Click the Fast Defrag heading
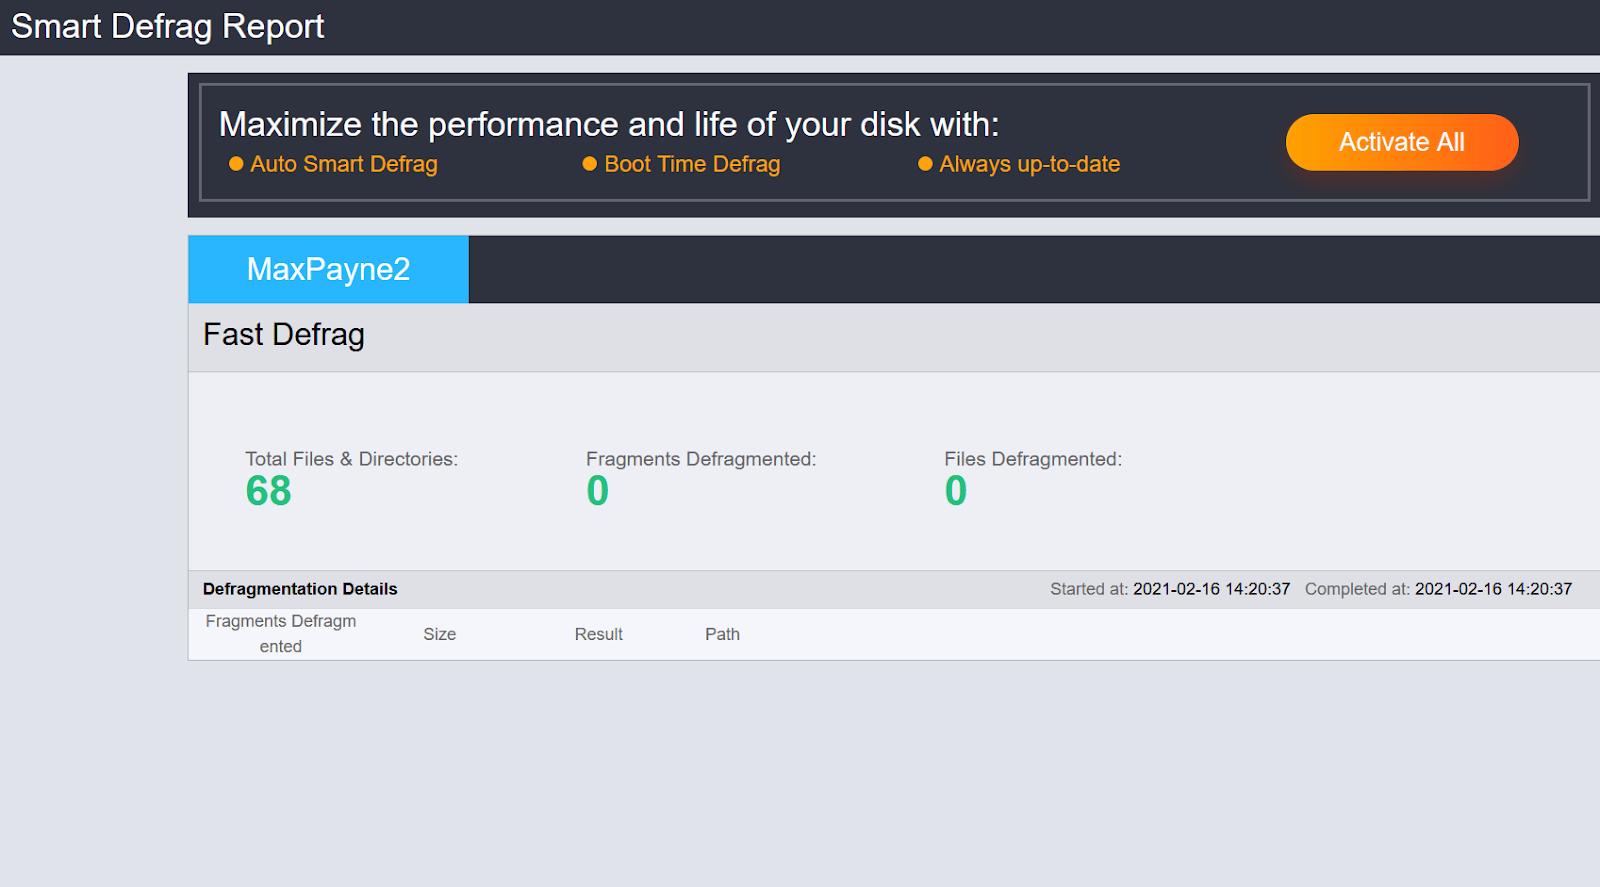1600x887 pixels. click(284, 334)
